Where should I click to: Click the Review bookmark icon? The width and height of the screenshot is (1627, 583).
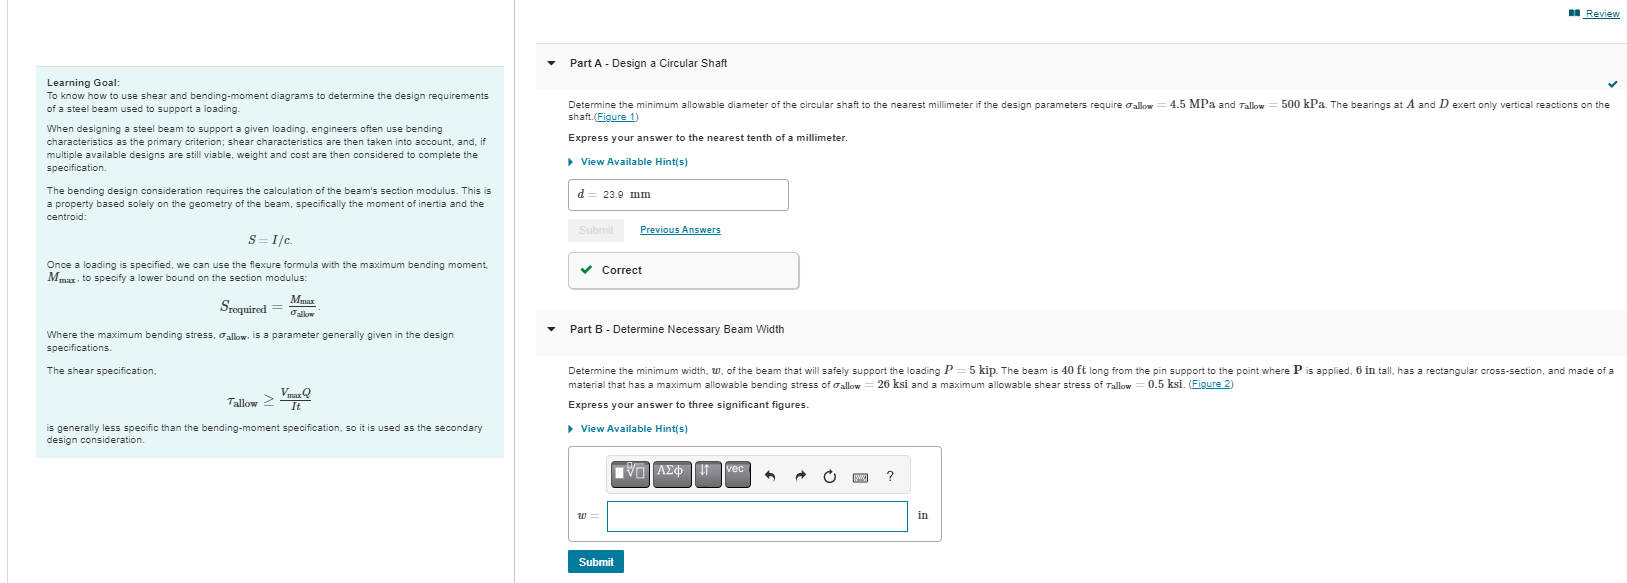1575,12
